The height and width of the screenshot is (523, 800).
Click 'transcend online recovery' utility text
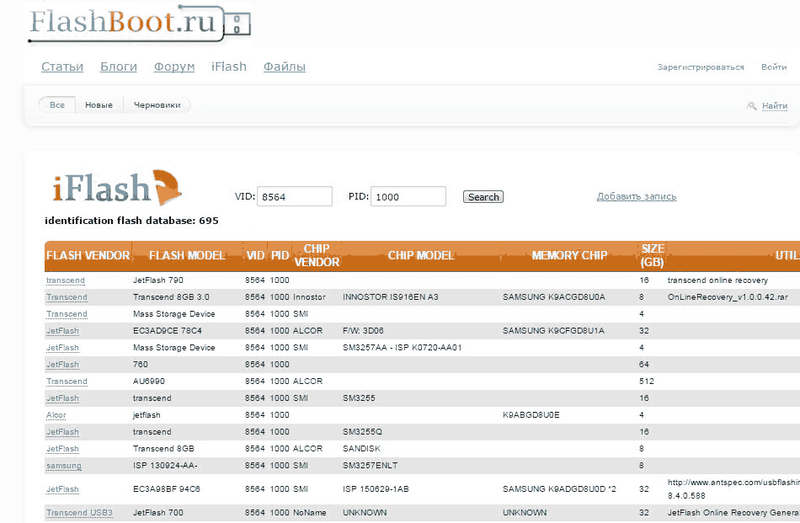coord(717,280)
